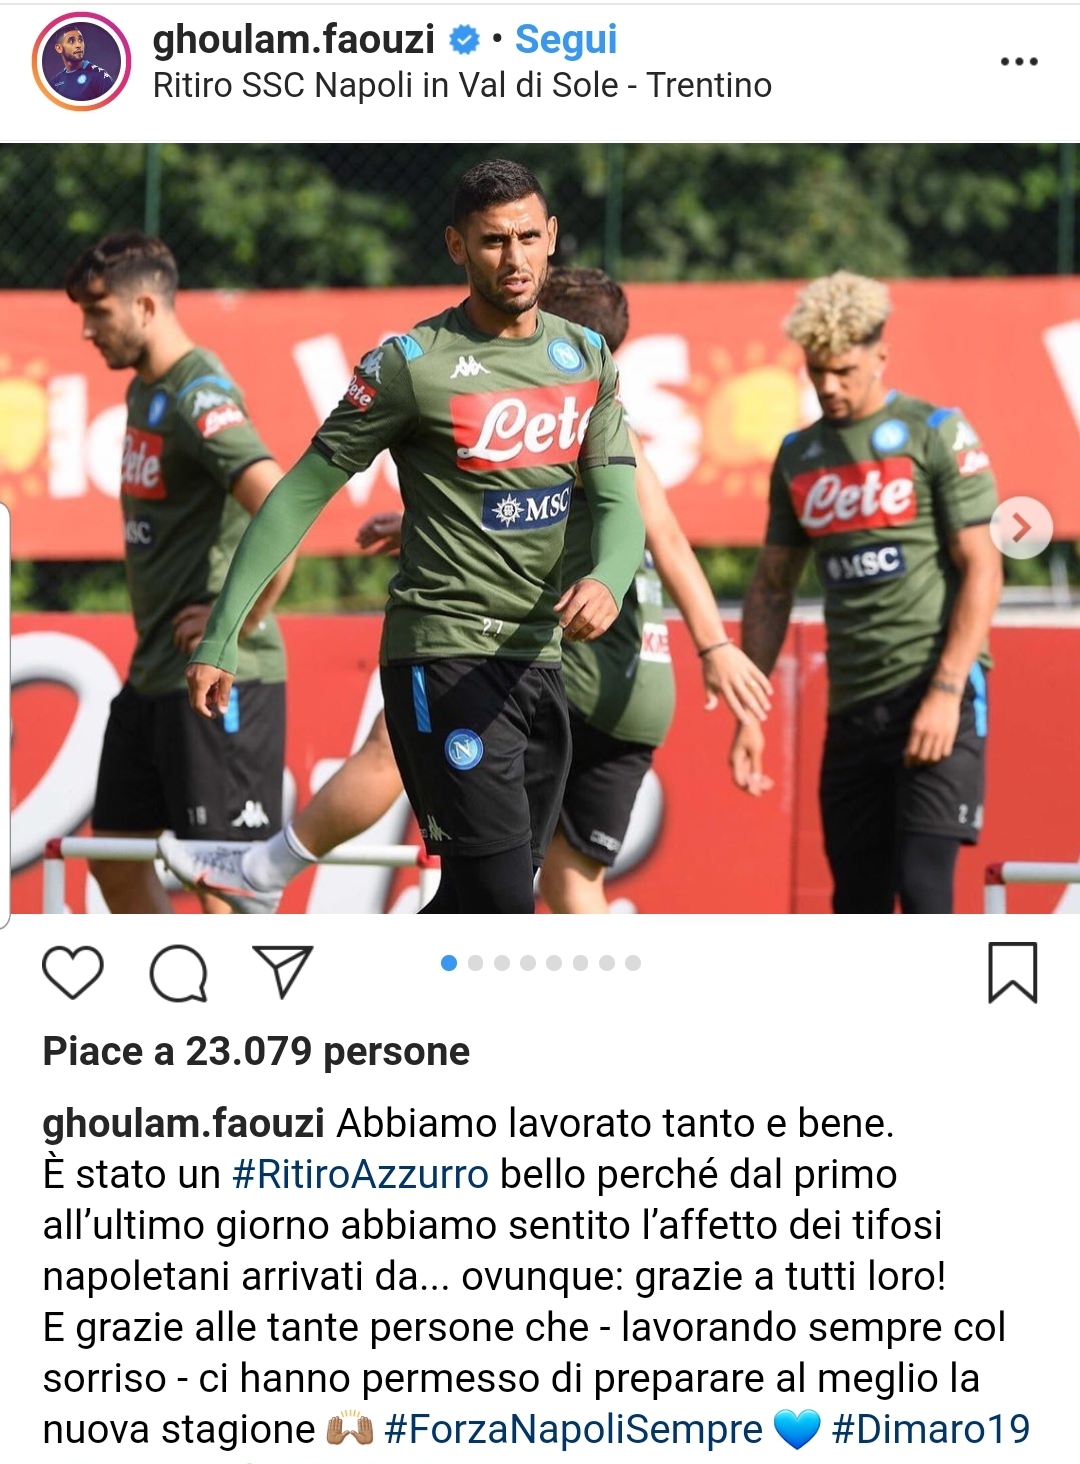
Task: Open the #ForzaNapoliSempre hashtag
Action: [x=573, y=1430]
